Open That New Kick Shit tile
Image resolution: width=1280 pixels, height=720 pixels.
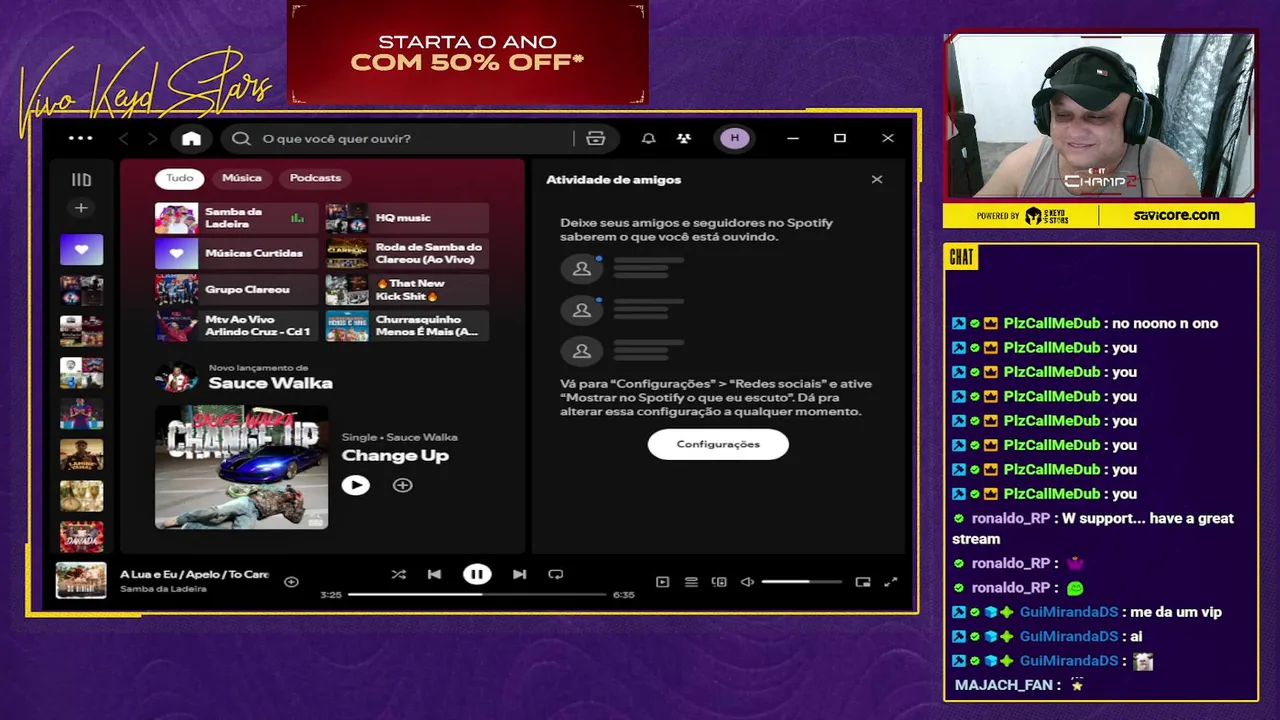point(407,290)
